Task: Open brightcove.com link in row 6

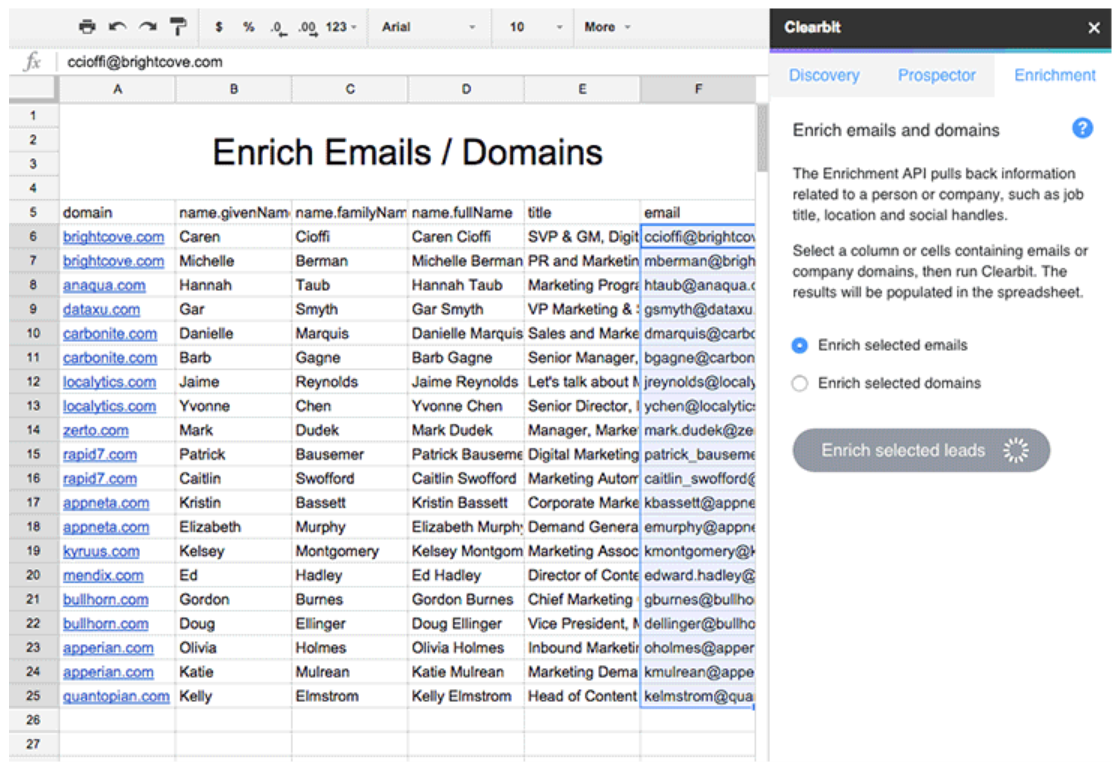Action: click(x=114, y=237)
